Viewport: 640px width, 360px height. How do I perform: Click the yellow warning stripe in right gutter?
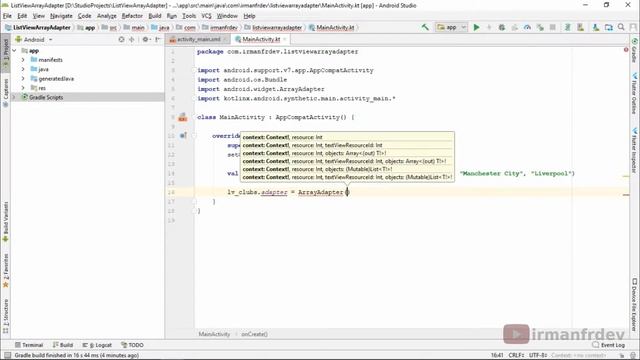tap(626, 176)
